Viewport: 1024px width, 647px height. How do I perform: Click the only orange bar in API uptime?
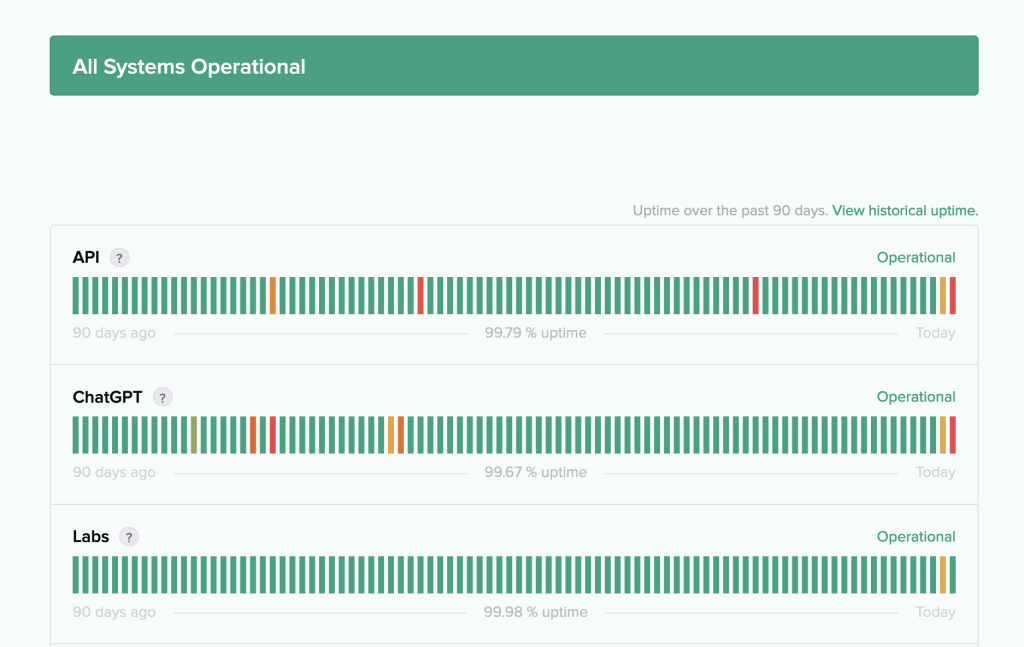273,296
